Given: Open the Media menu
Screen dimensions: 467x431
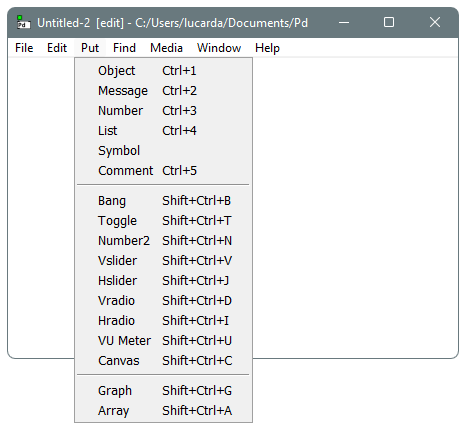Looking at the screenshot, I should (x=166, y=48).
